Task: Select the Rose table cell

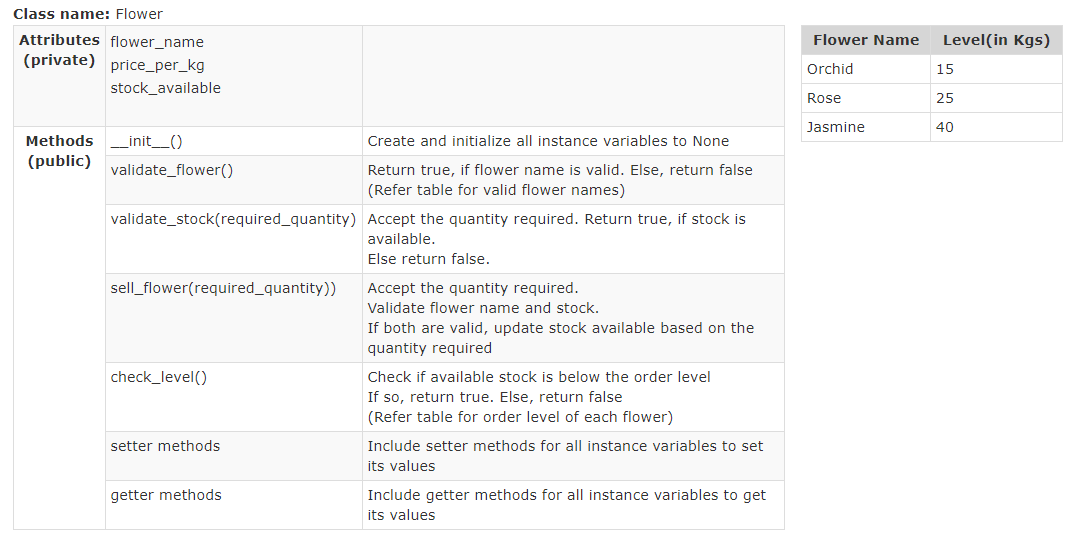Action: point(866,98)
